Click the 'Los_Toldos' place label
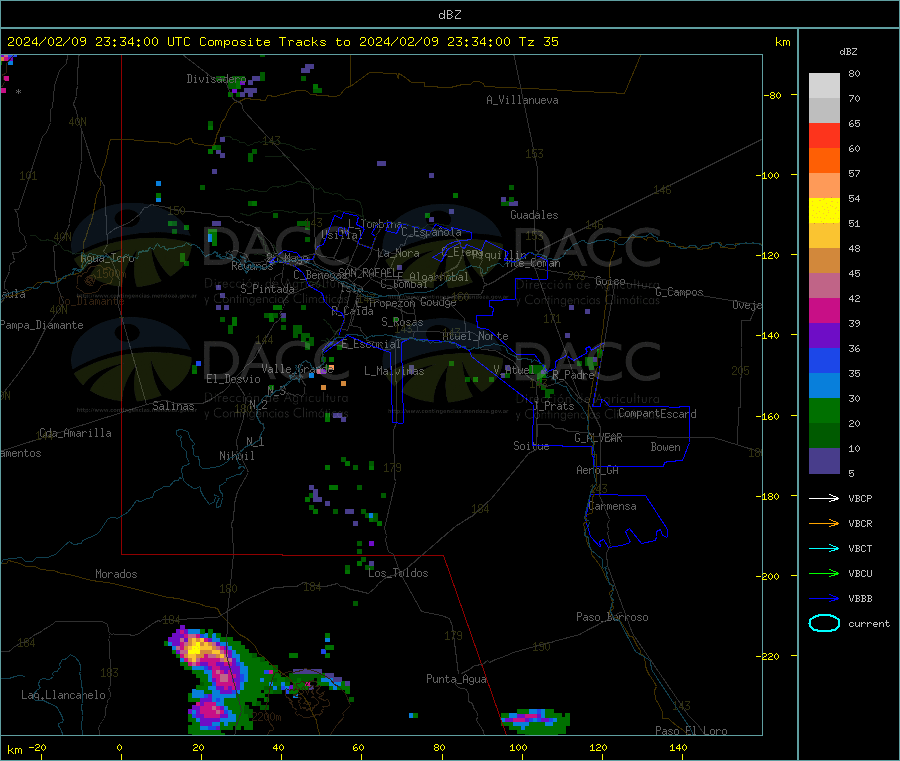Screen dimensions: 900x761 (x=398, y=573)
